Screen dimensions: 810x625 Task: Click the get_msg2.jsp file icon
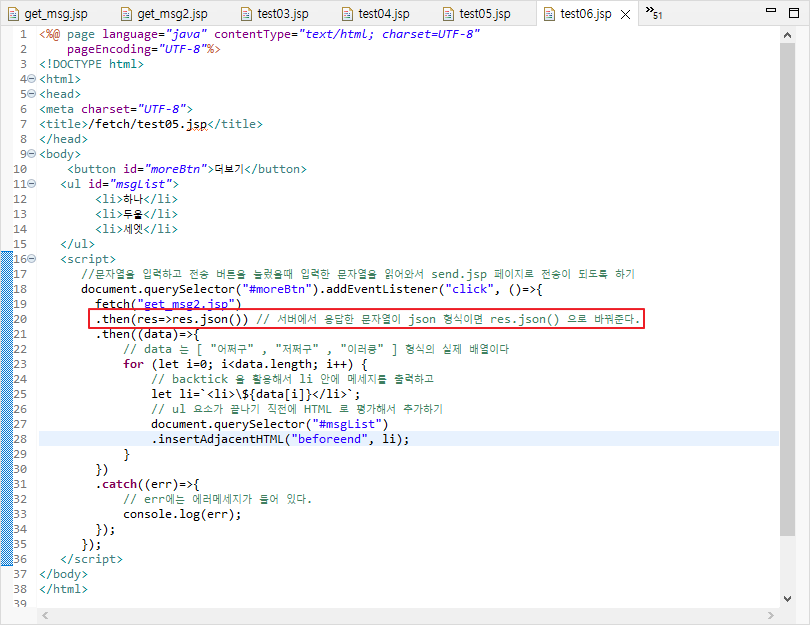click(126, 14)
